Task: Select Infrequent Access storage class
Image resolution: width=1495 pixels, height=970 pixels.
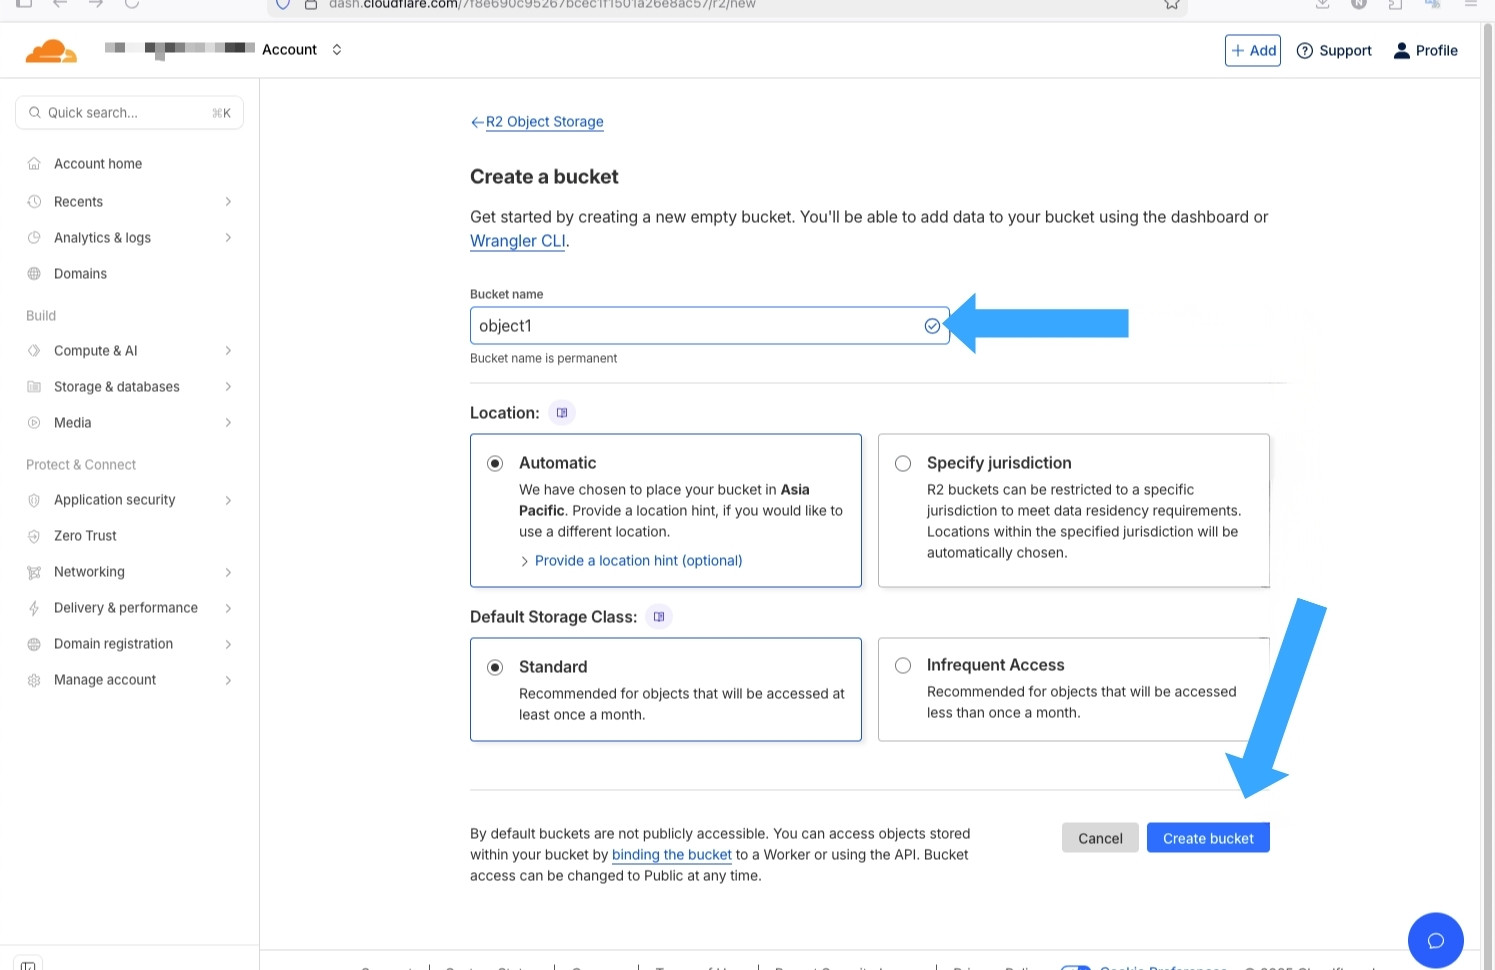Action: coord(903,665)
